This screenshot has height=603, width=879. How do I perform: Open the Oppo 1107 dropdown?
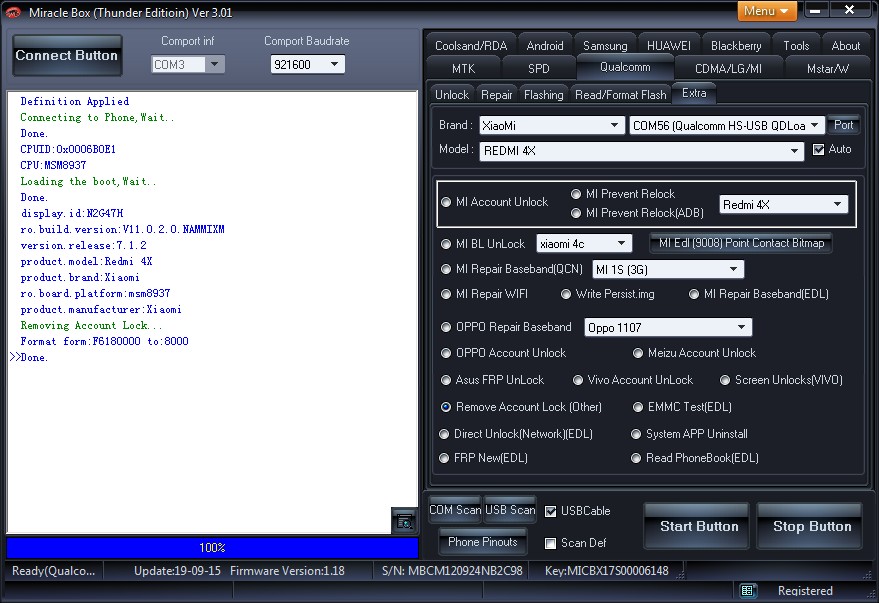668,327
